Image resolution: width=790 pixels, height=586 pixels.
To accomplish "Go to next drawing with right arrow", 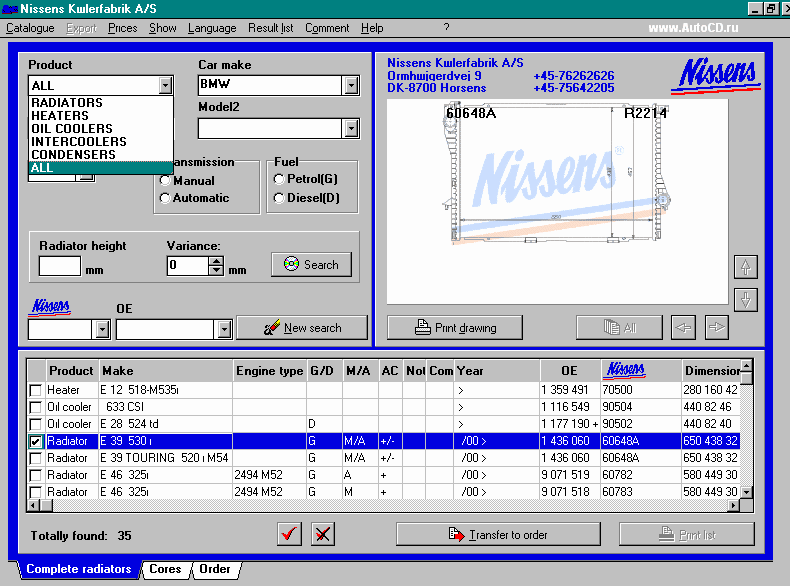I will pyautogui.click(x=716, y=328).
